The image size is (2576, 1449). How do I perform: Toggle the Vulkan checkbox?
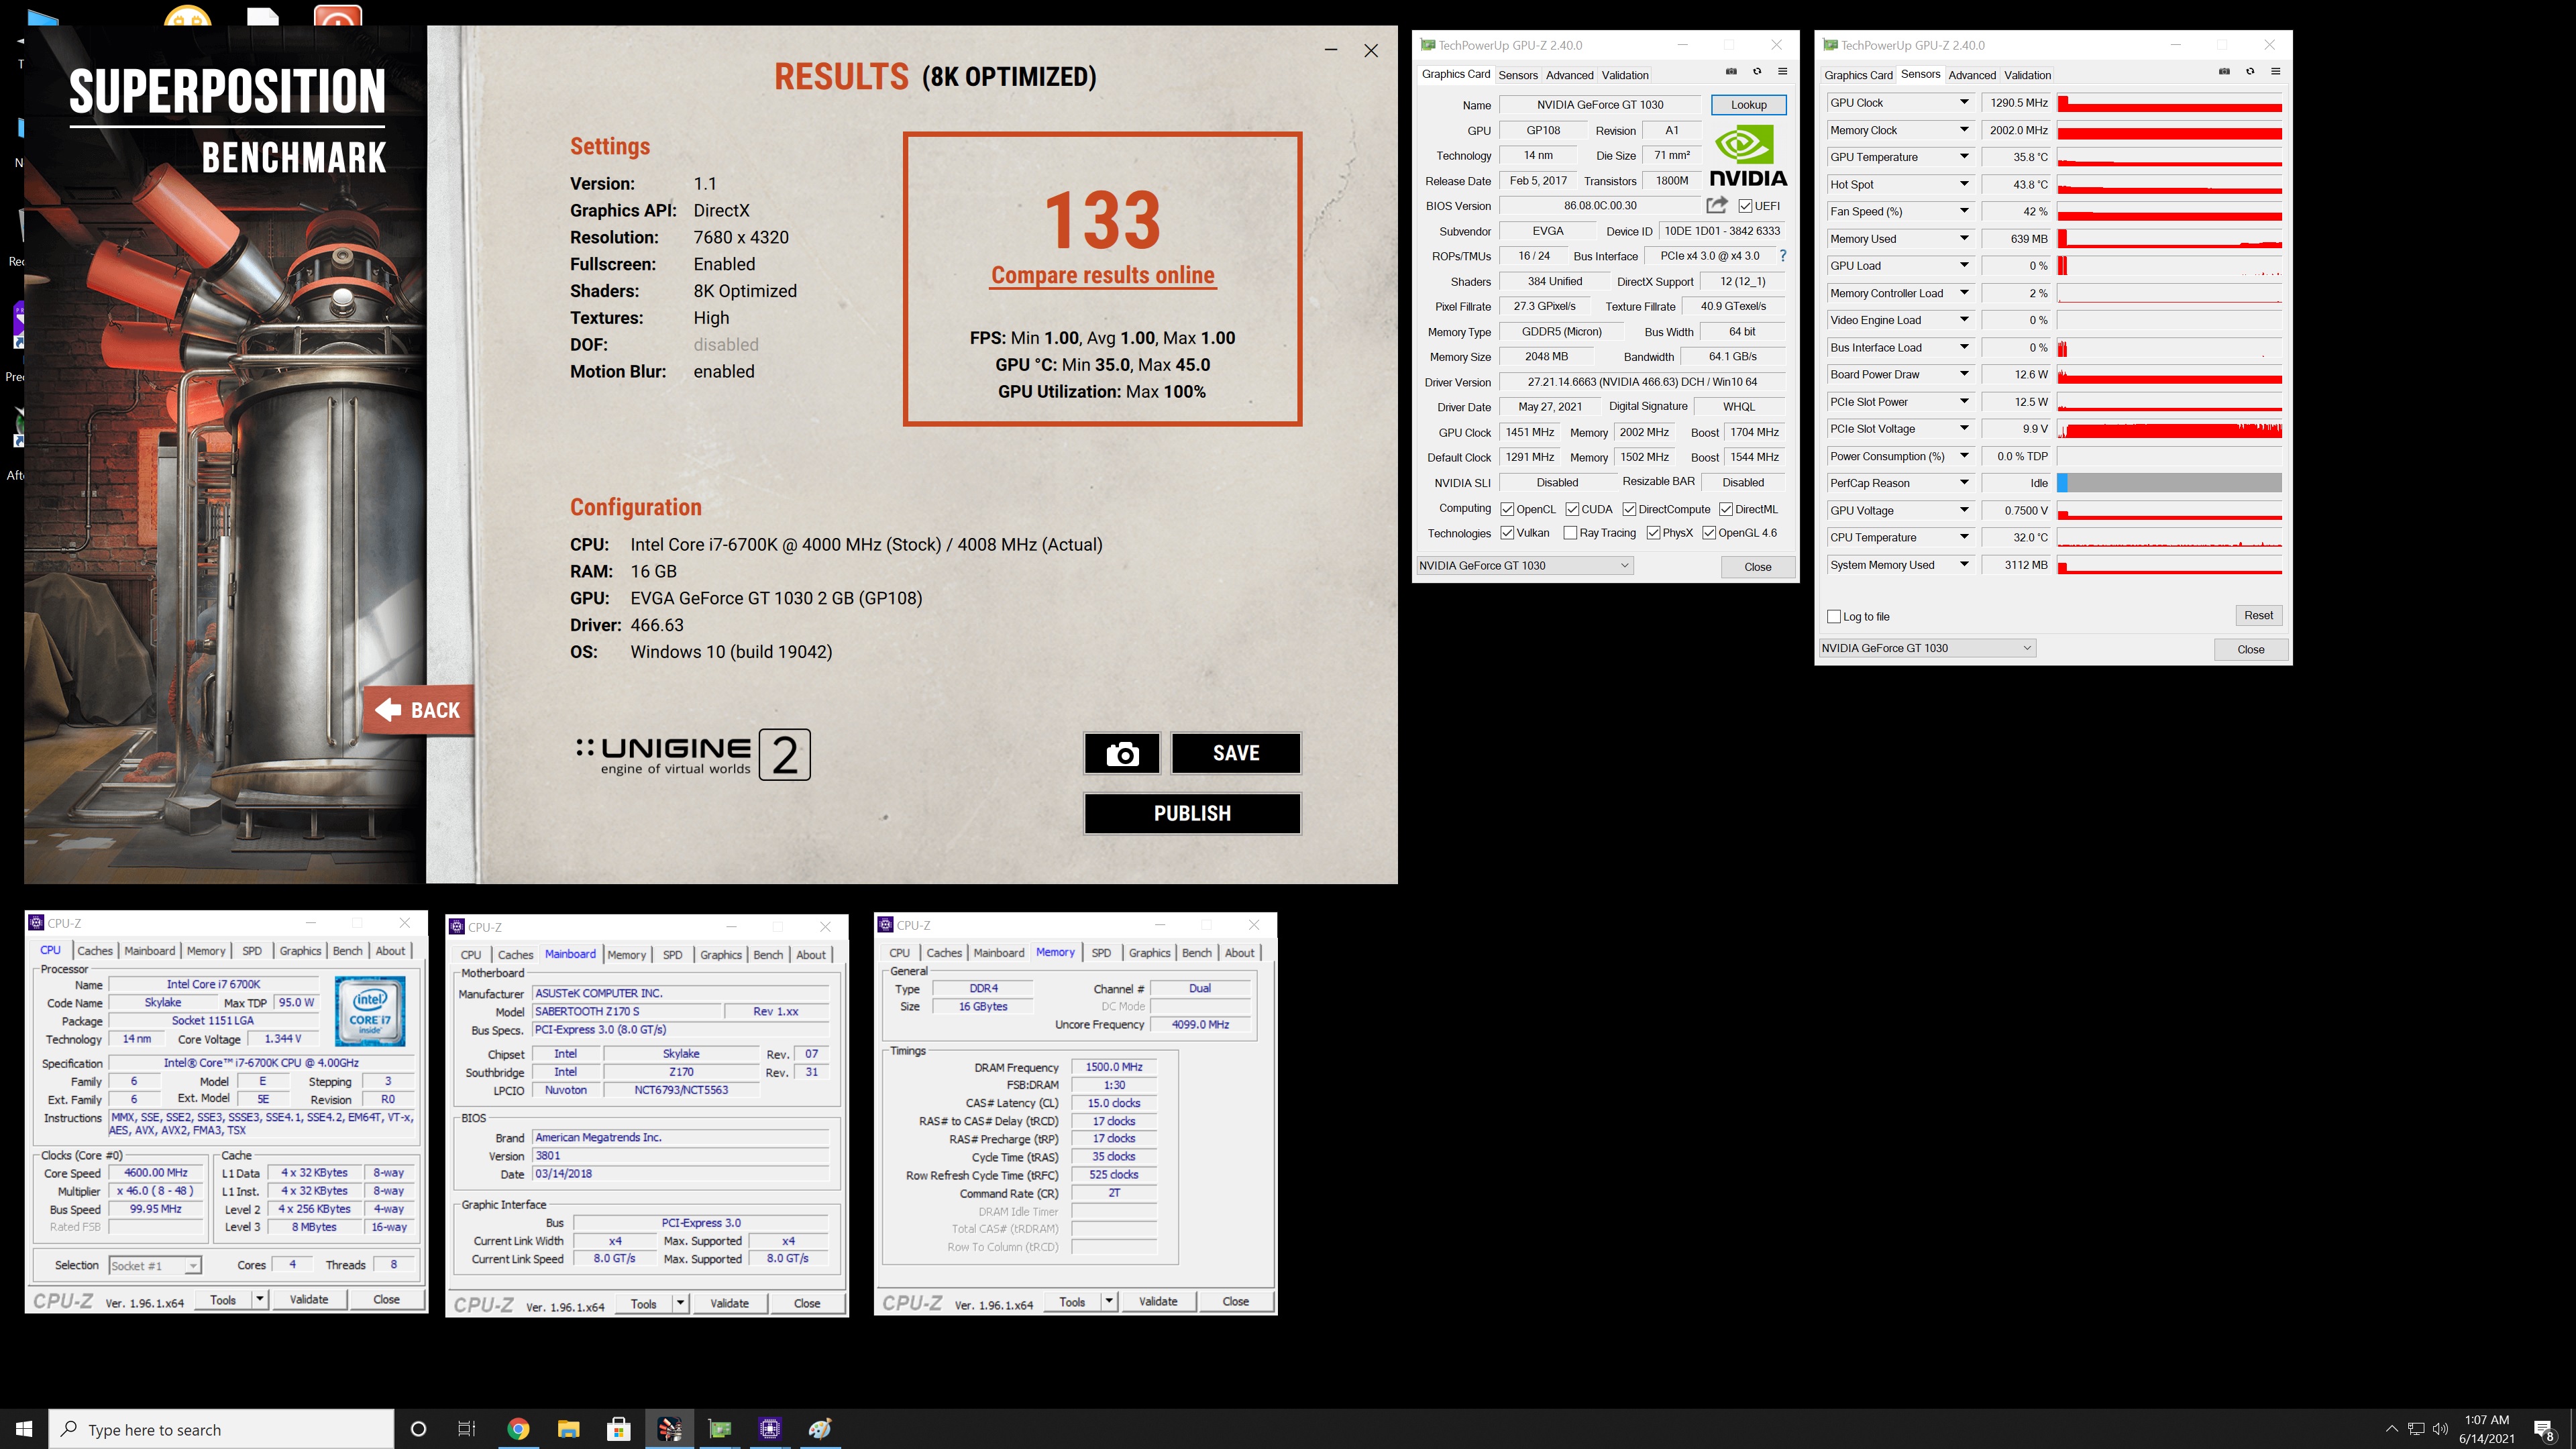(1507, 533)
